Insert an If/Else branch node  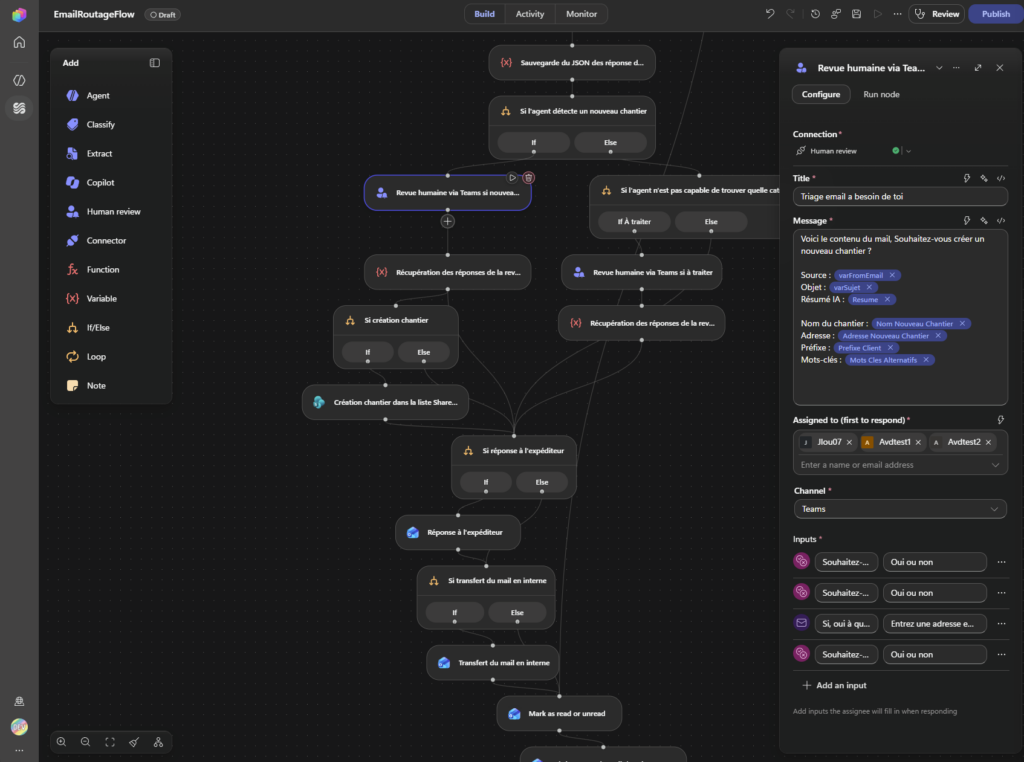coord(88,327)
